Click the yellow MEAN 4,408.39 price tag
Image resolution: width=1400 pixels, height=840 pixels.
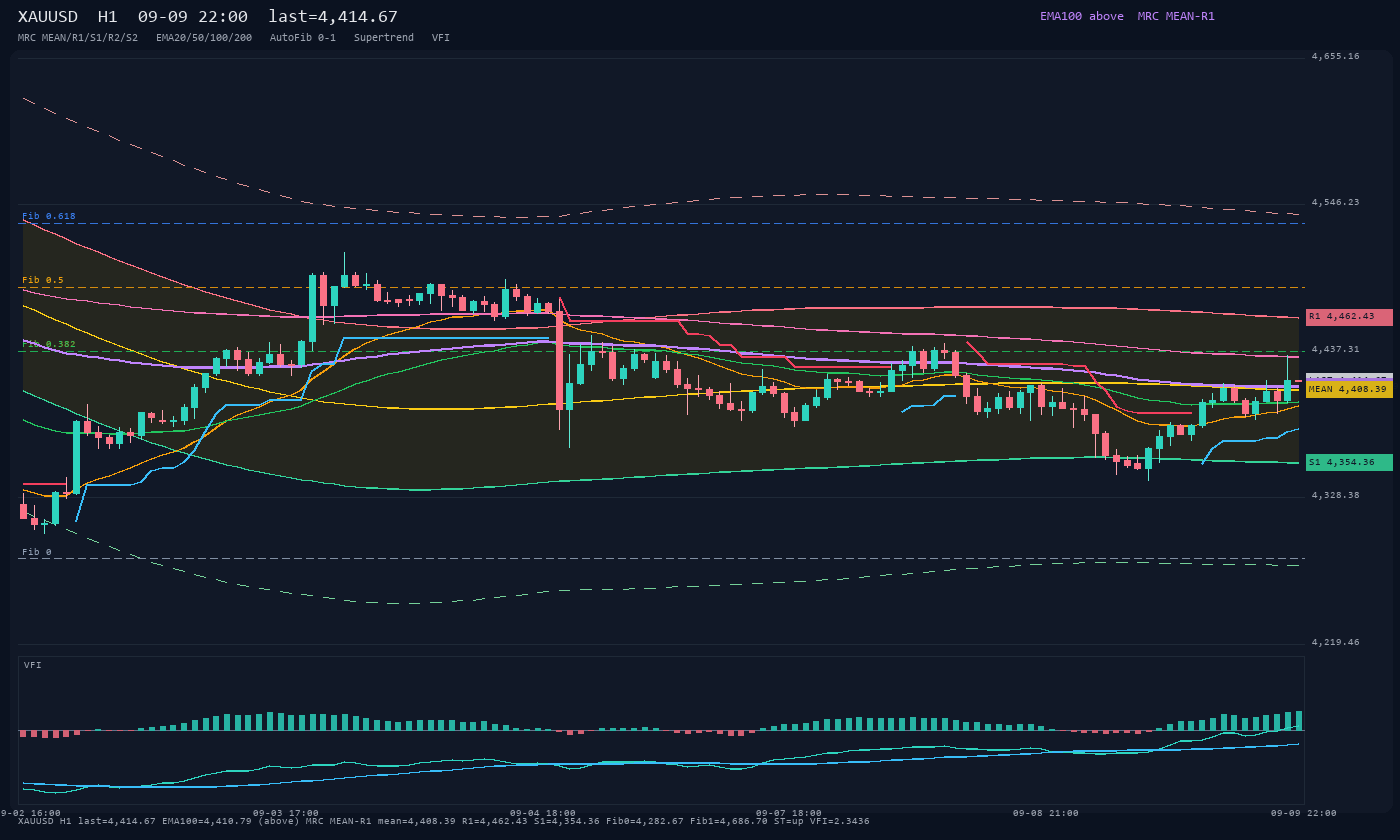click(1349, 389)
